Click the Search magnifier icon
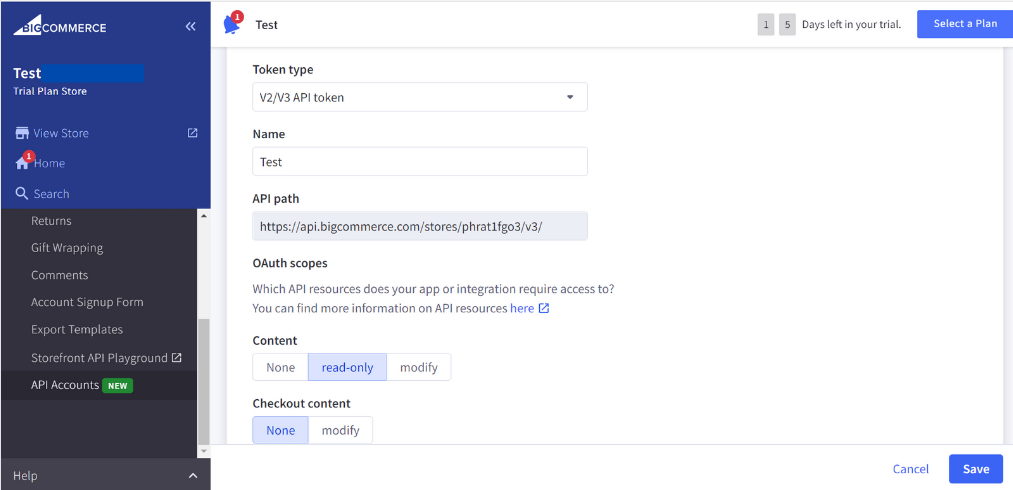Image resolution: width=1013 pixels, height=490 pixels. point(22,194)
